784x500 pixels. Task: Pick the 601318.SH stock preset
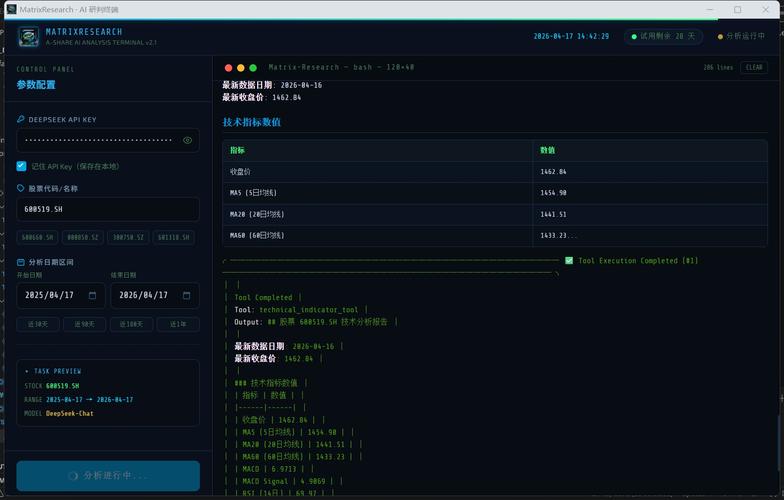175,237
